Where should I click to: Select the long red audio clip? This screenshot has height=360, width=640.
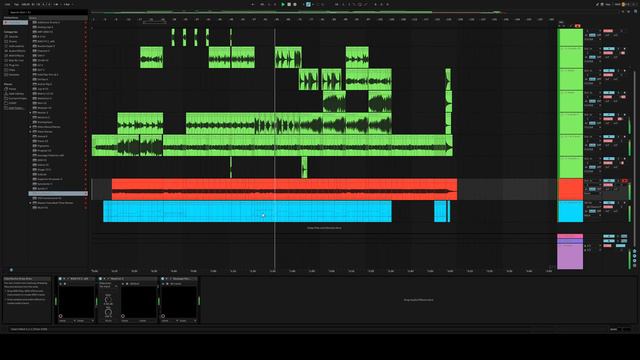point(284,189)
